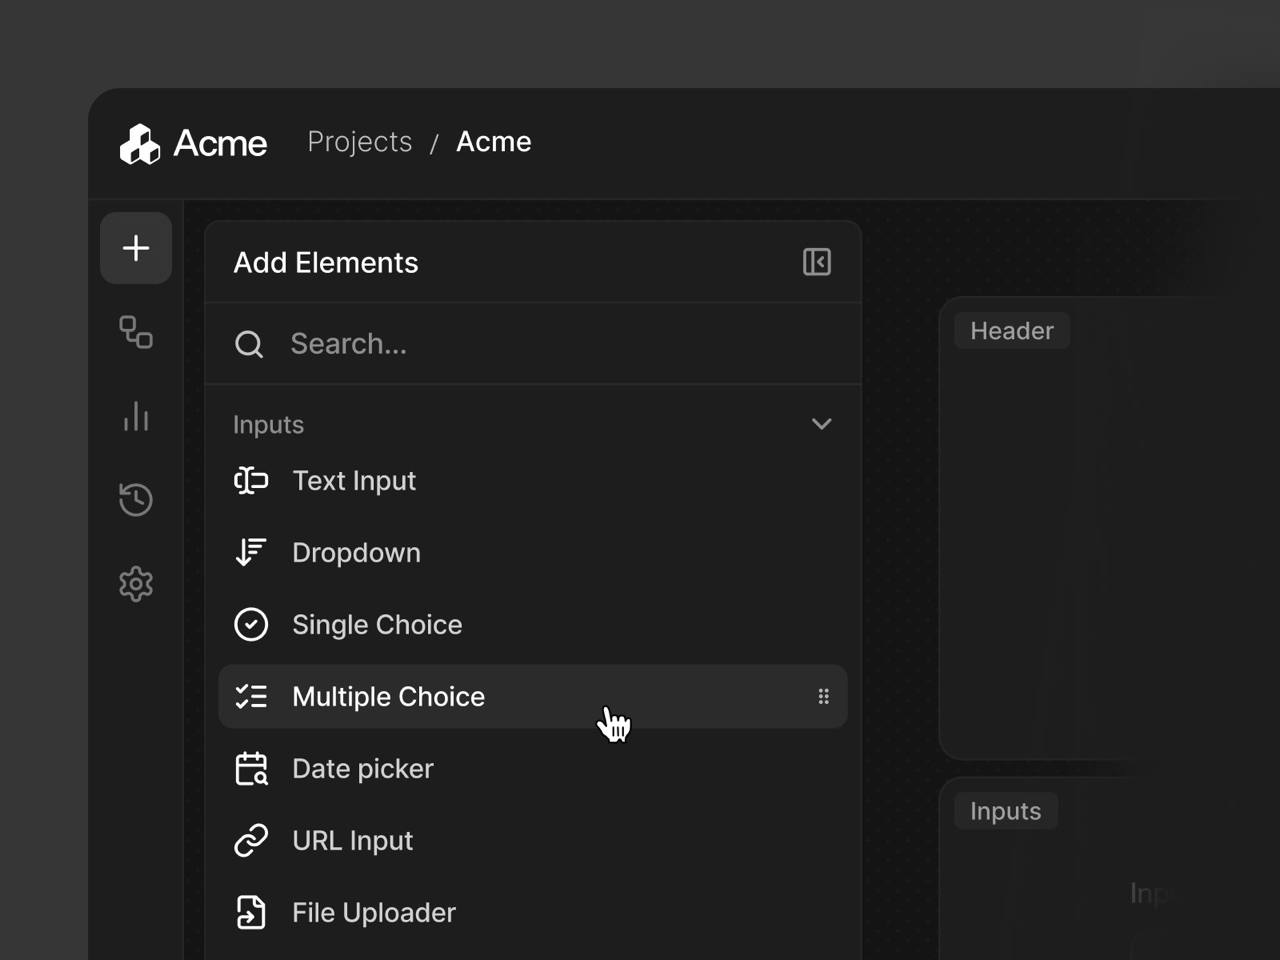Screen dimensions: 1280x960
Task: Open the settings gear sidebar icon
Action: point(136,584)
